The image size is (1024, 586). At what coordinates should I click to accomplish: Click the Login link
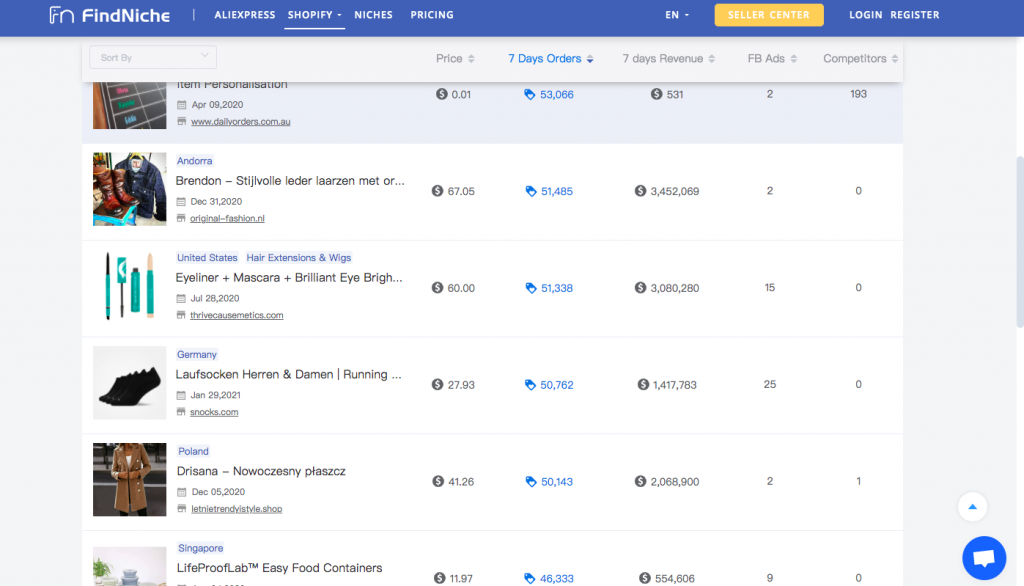(865, 15)
